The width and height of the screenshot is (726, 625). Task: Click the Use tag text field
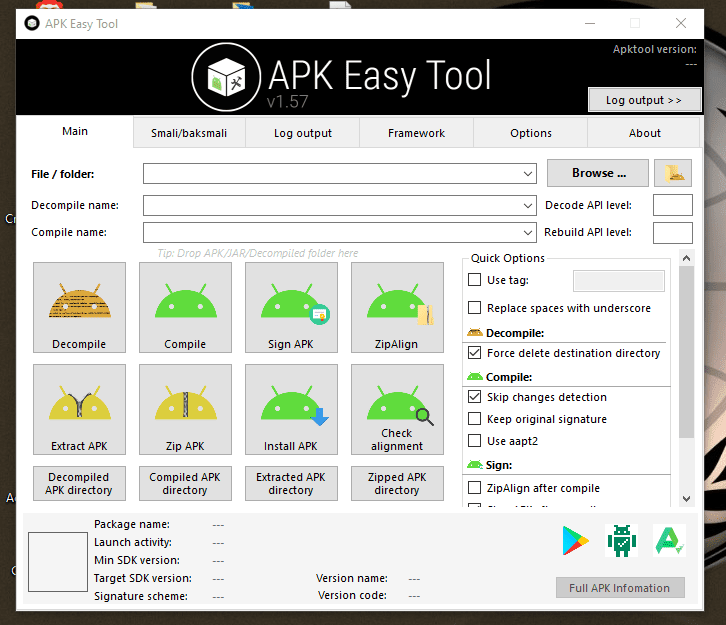pyautogui.click(x=619, y=281)
